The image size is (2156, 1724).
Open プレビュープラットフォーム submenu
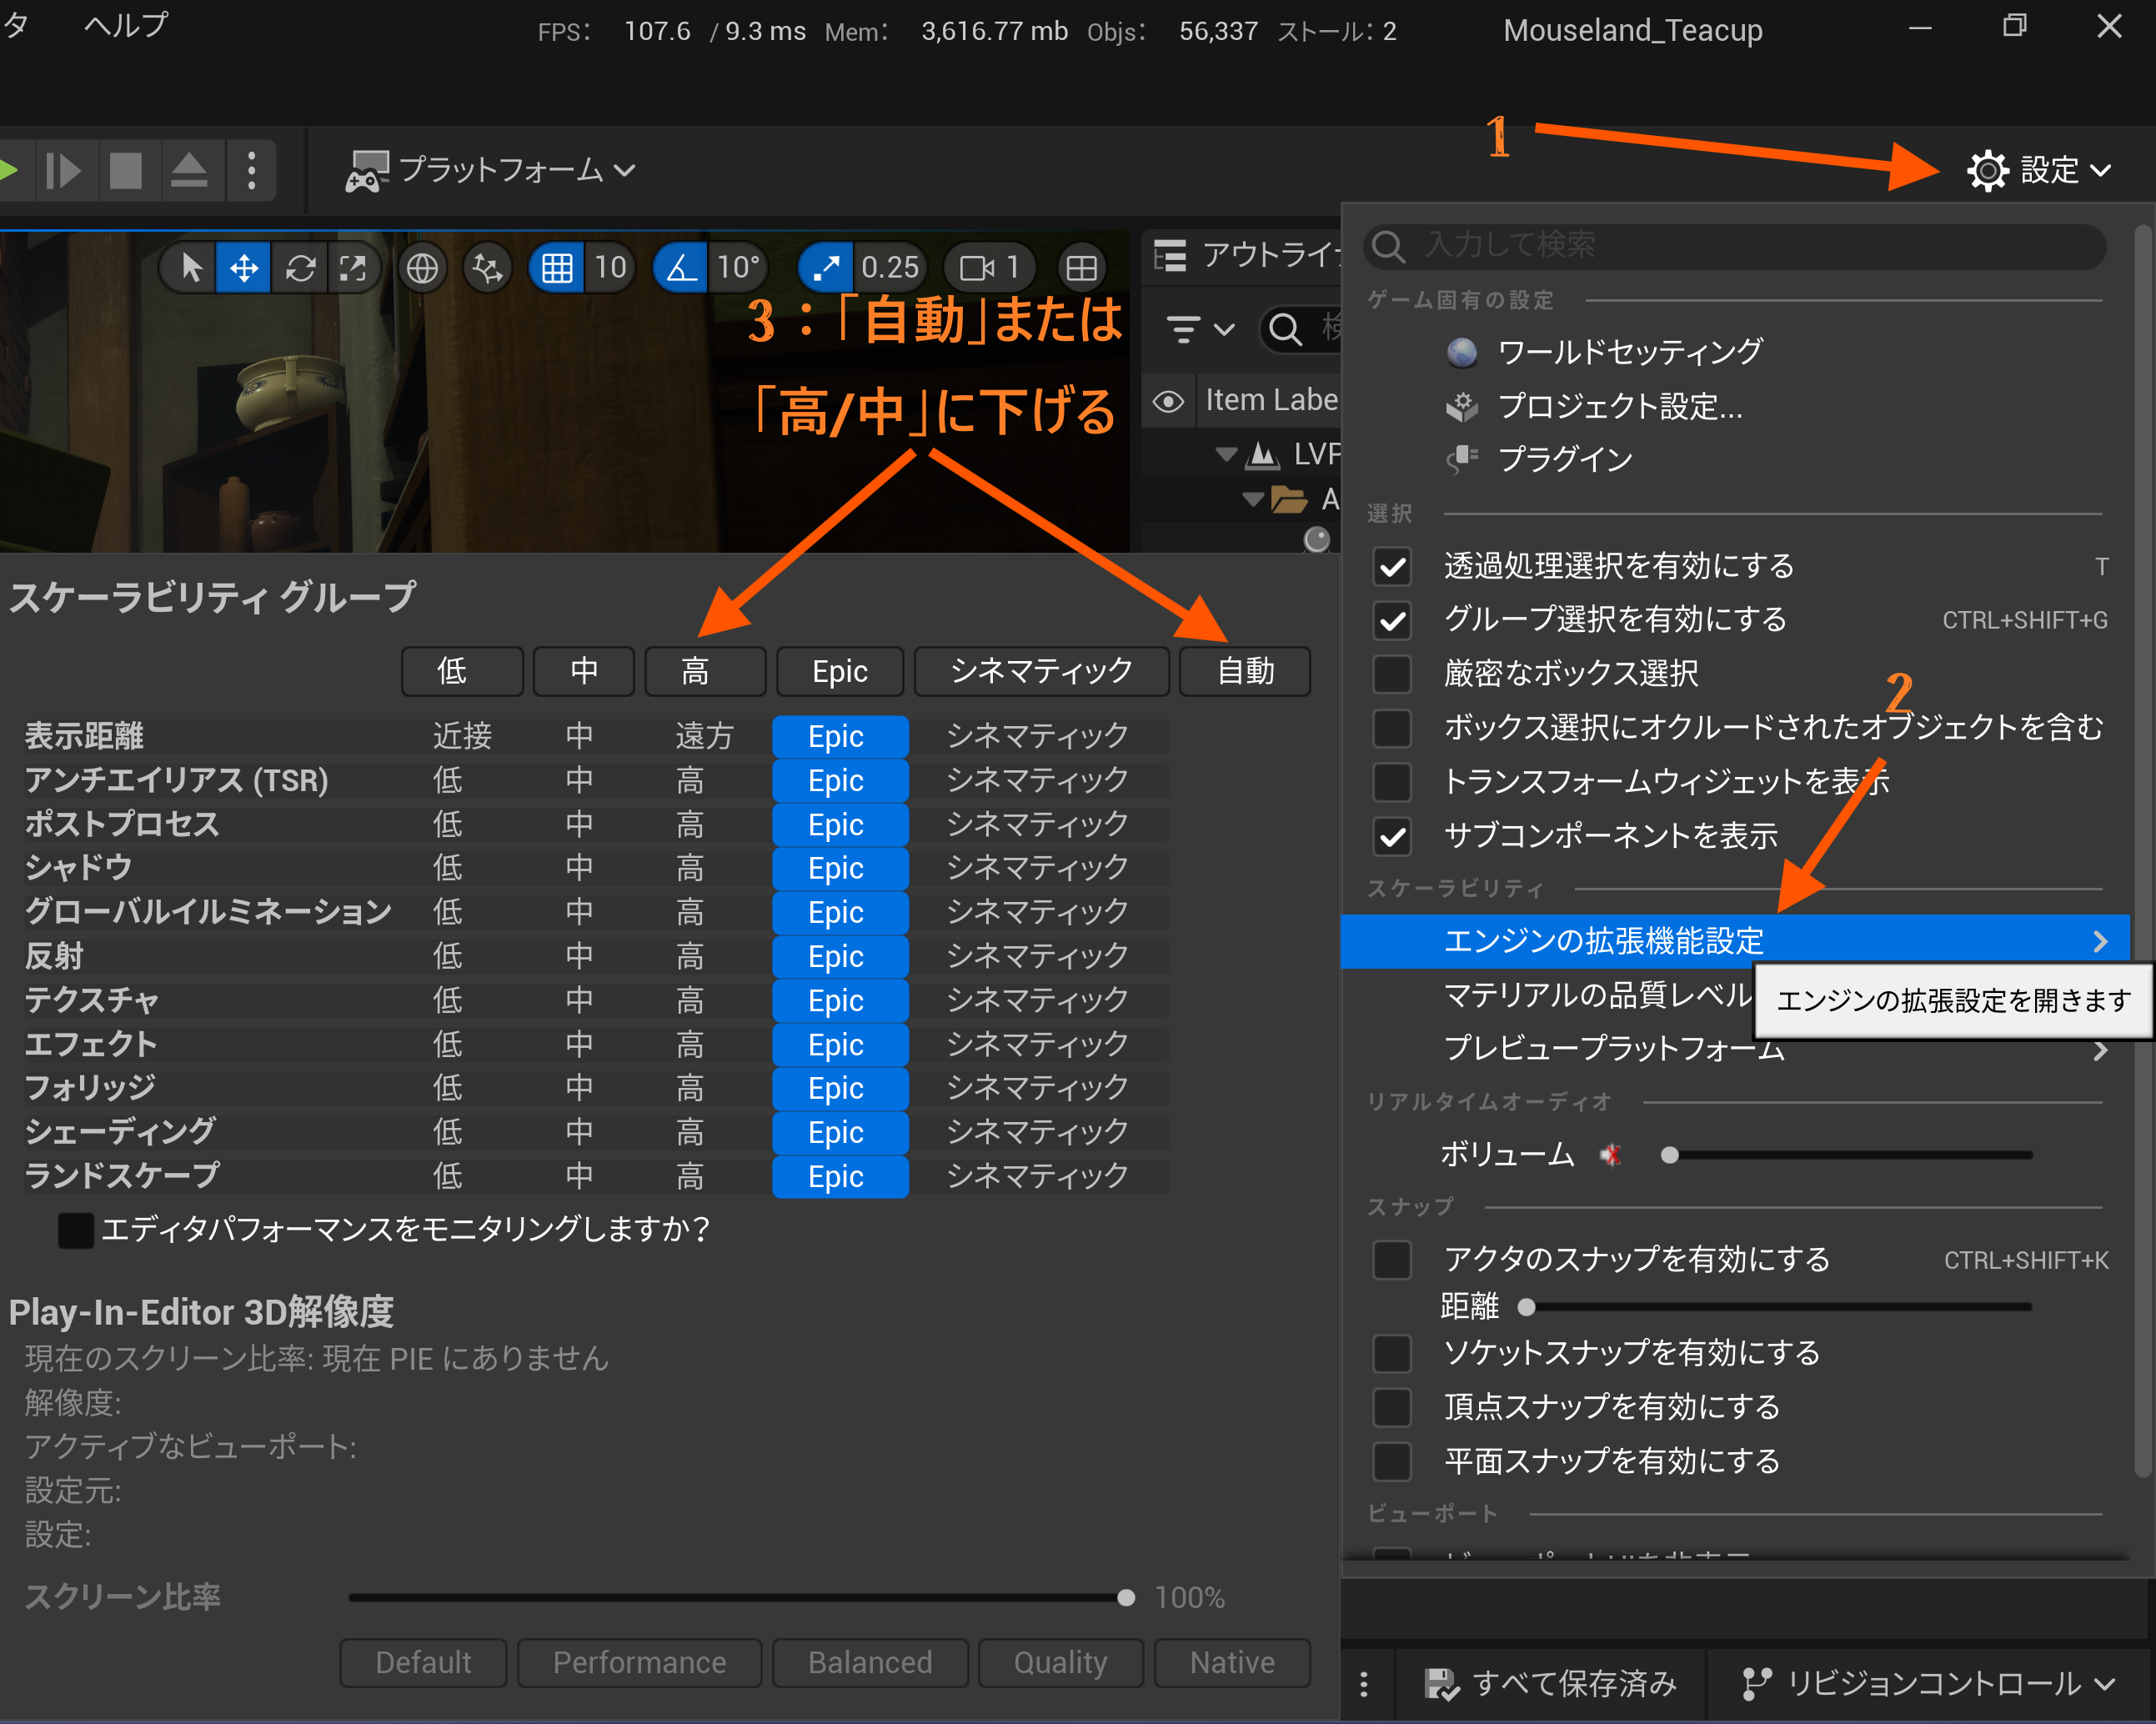tap(1734, 1049)
